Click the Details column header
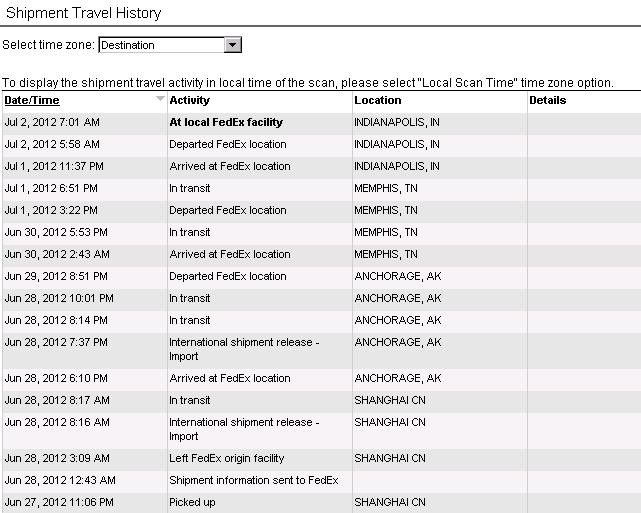Screen dimensions: 641x513 pyautogui.click(x=547, y=100)
